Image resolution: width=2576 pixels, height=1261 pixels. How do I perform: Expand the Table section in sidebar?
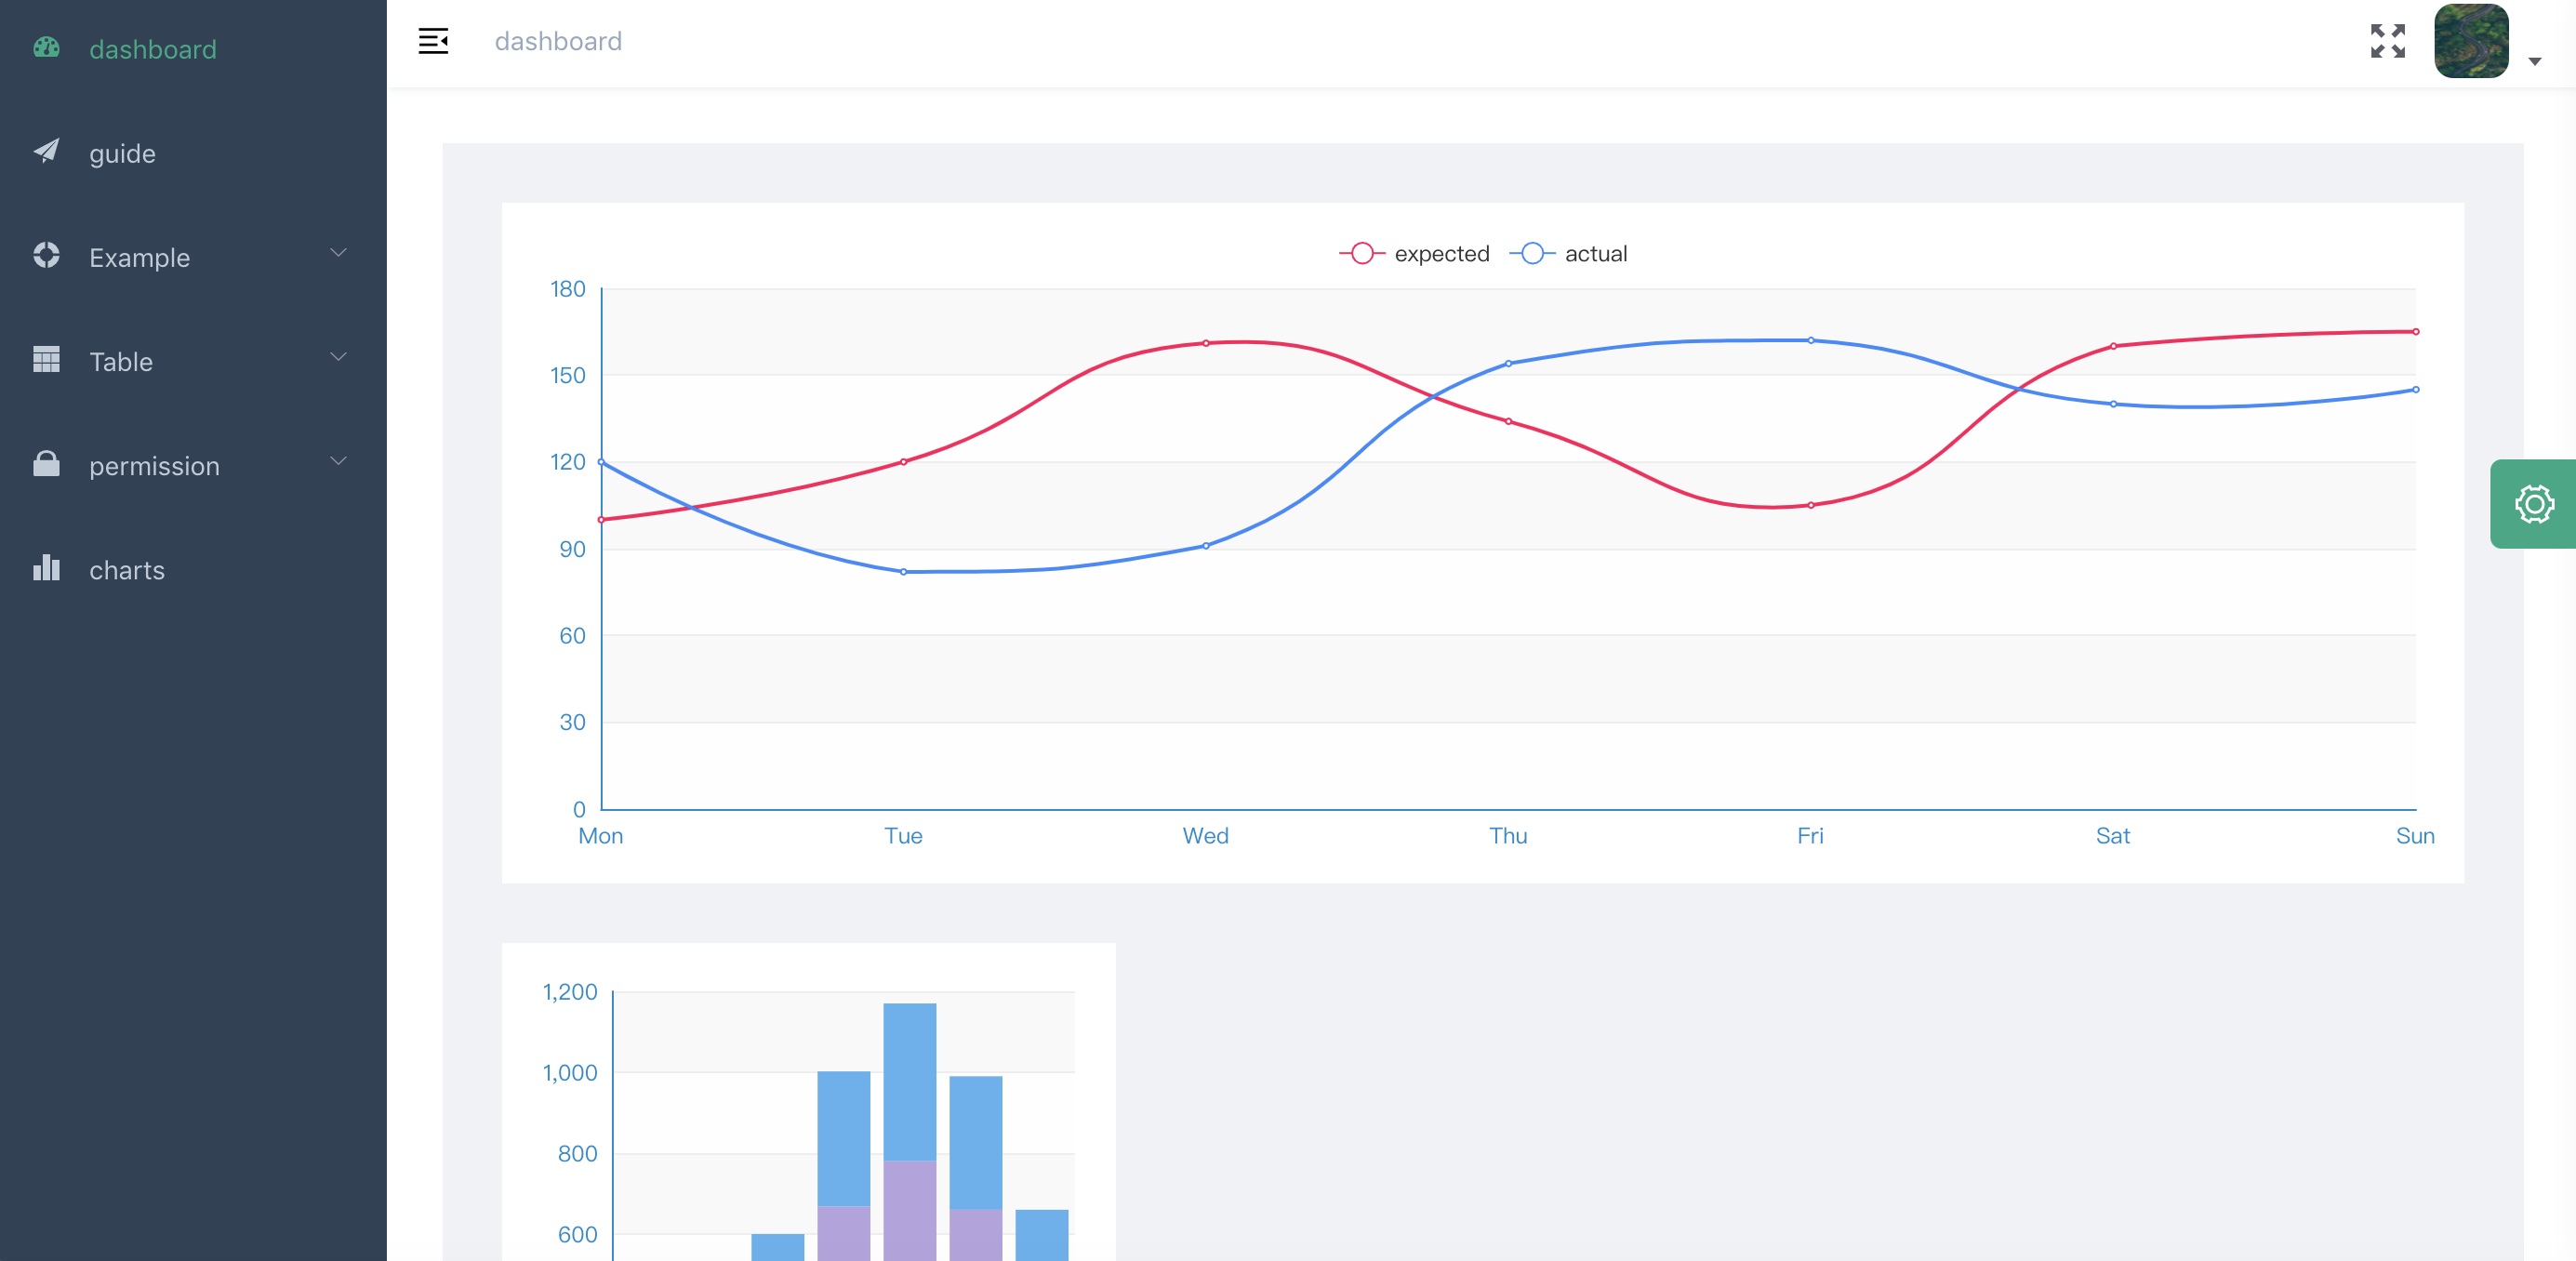tap(191, 361)
